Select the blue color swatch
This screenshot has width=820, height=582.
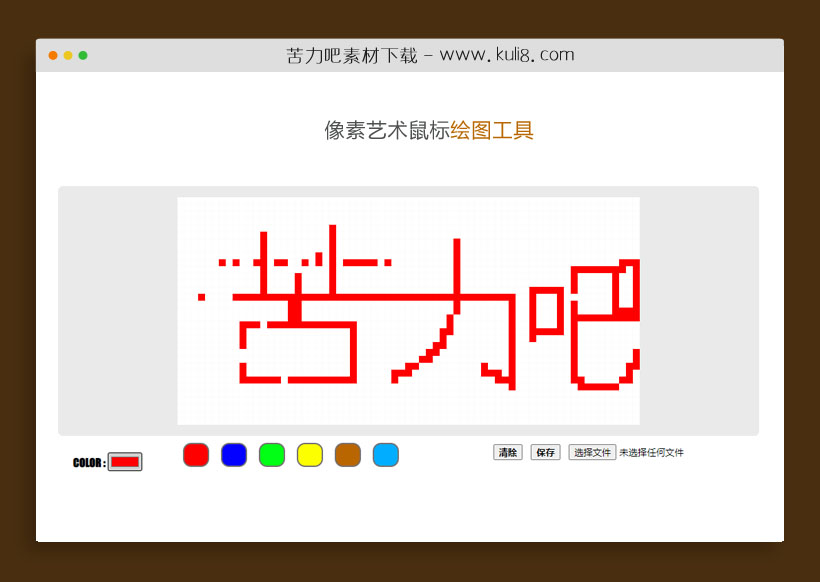pyautogui.click(x=233, y=454)
